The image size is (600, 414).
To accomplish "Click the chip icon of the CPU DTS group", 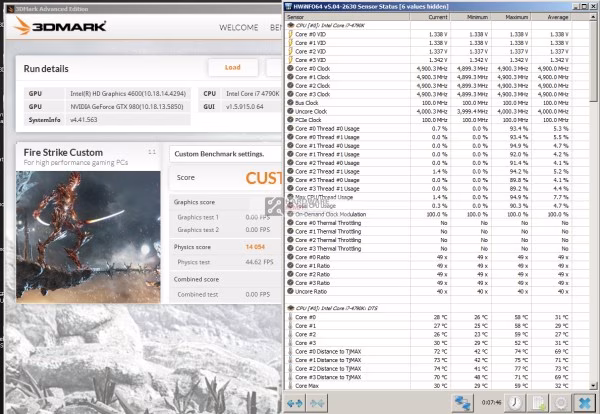I will pyautogui.click(x=290, y=308).
